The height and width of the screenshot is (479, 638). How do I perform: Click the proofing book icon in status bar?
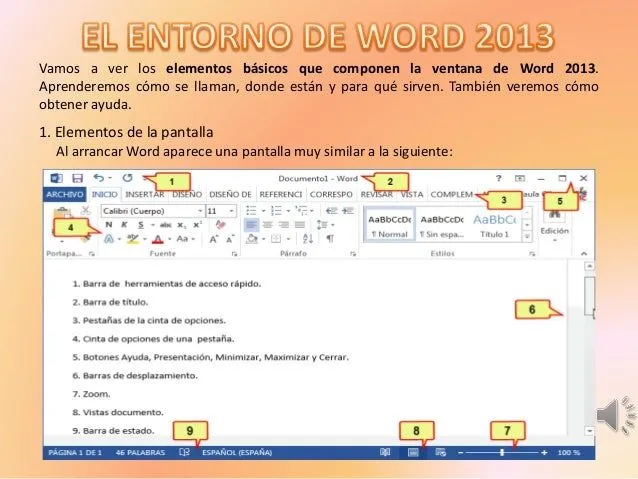(184, 453)
